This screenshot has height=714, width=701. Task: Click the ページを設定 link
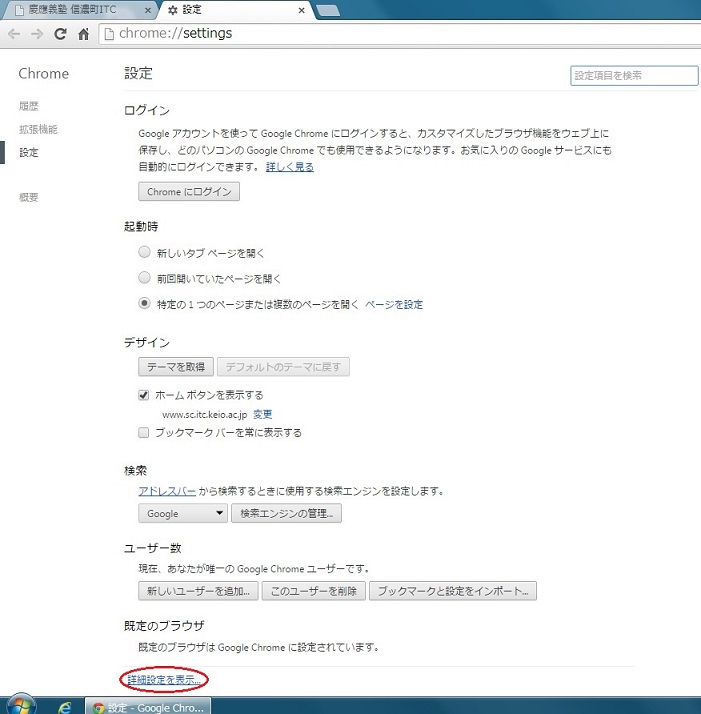[394, 304]
